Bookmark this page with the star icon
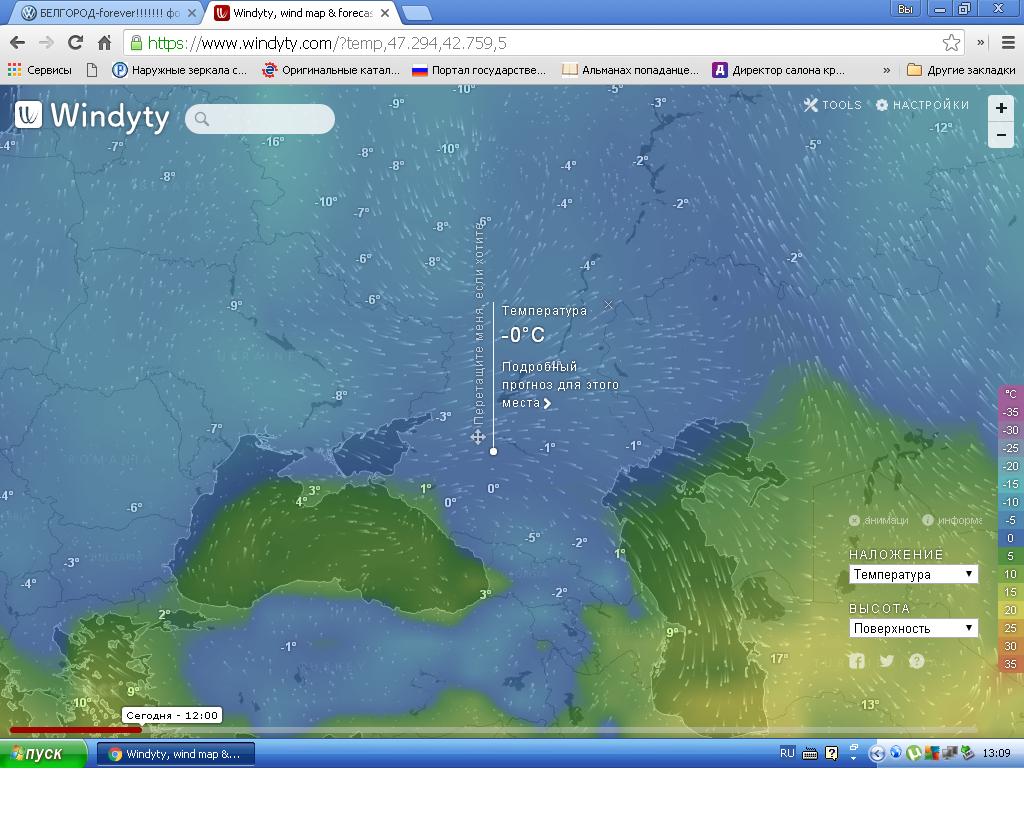 951,43
